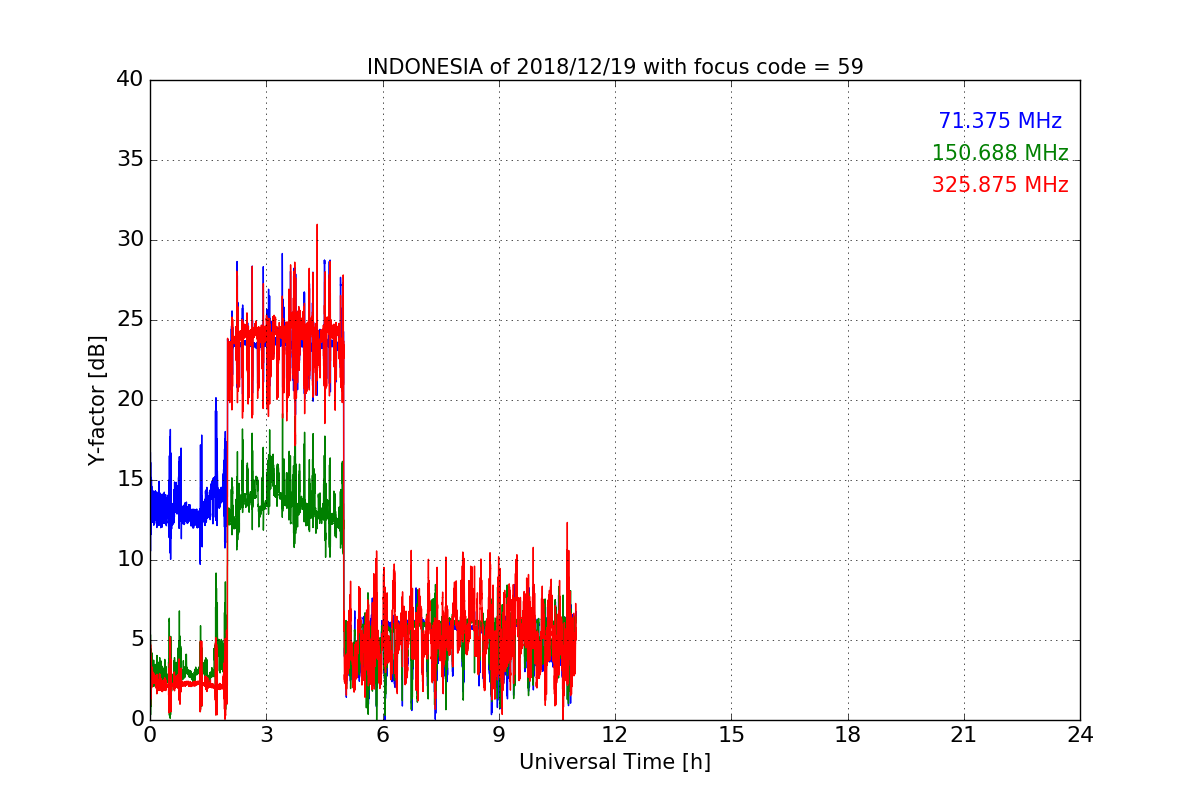
Task: Select the red 325.875 MHz legend label
Action: pos(1000,185)
